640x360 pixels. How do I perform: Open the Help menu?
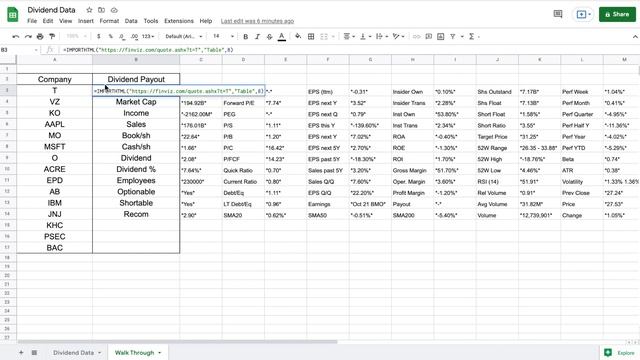click(x=206, y=21)
